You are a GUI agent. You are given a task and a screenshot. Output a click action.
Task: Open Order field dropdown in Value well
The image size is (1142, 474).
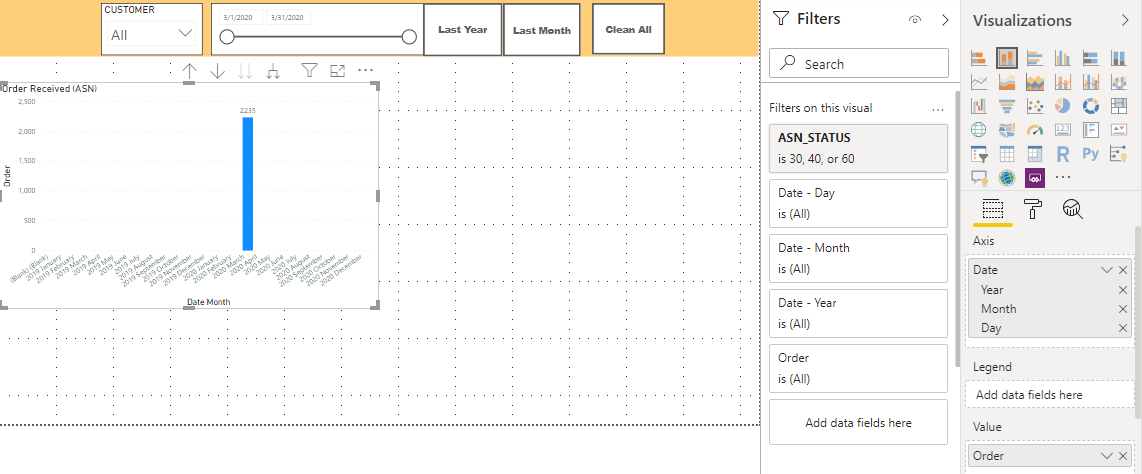(1107, 456)
